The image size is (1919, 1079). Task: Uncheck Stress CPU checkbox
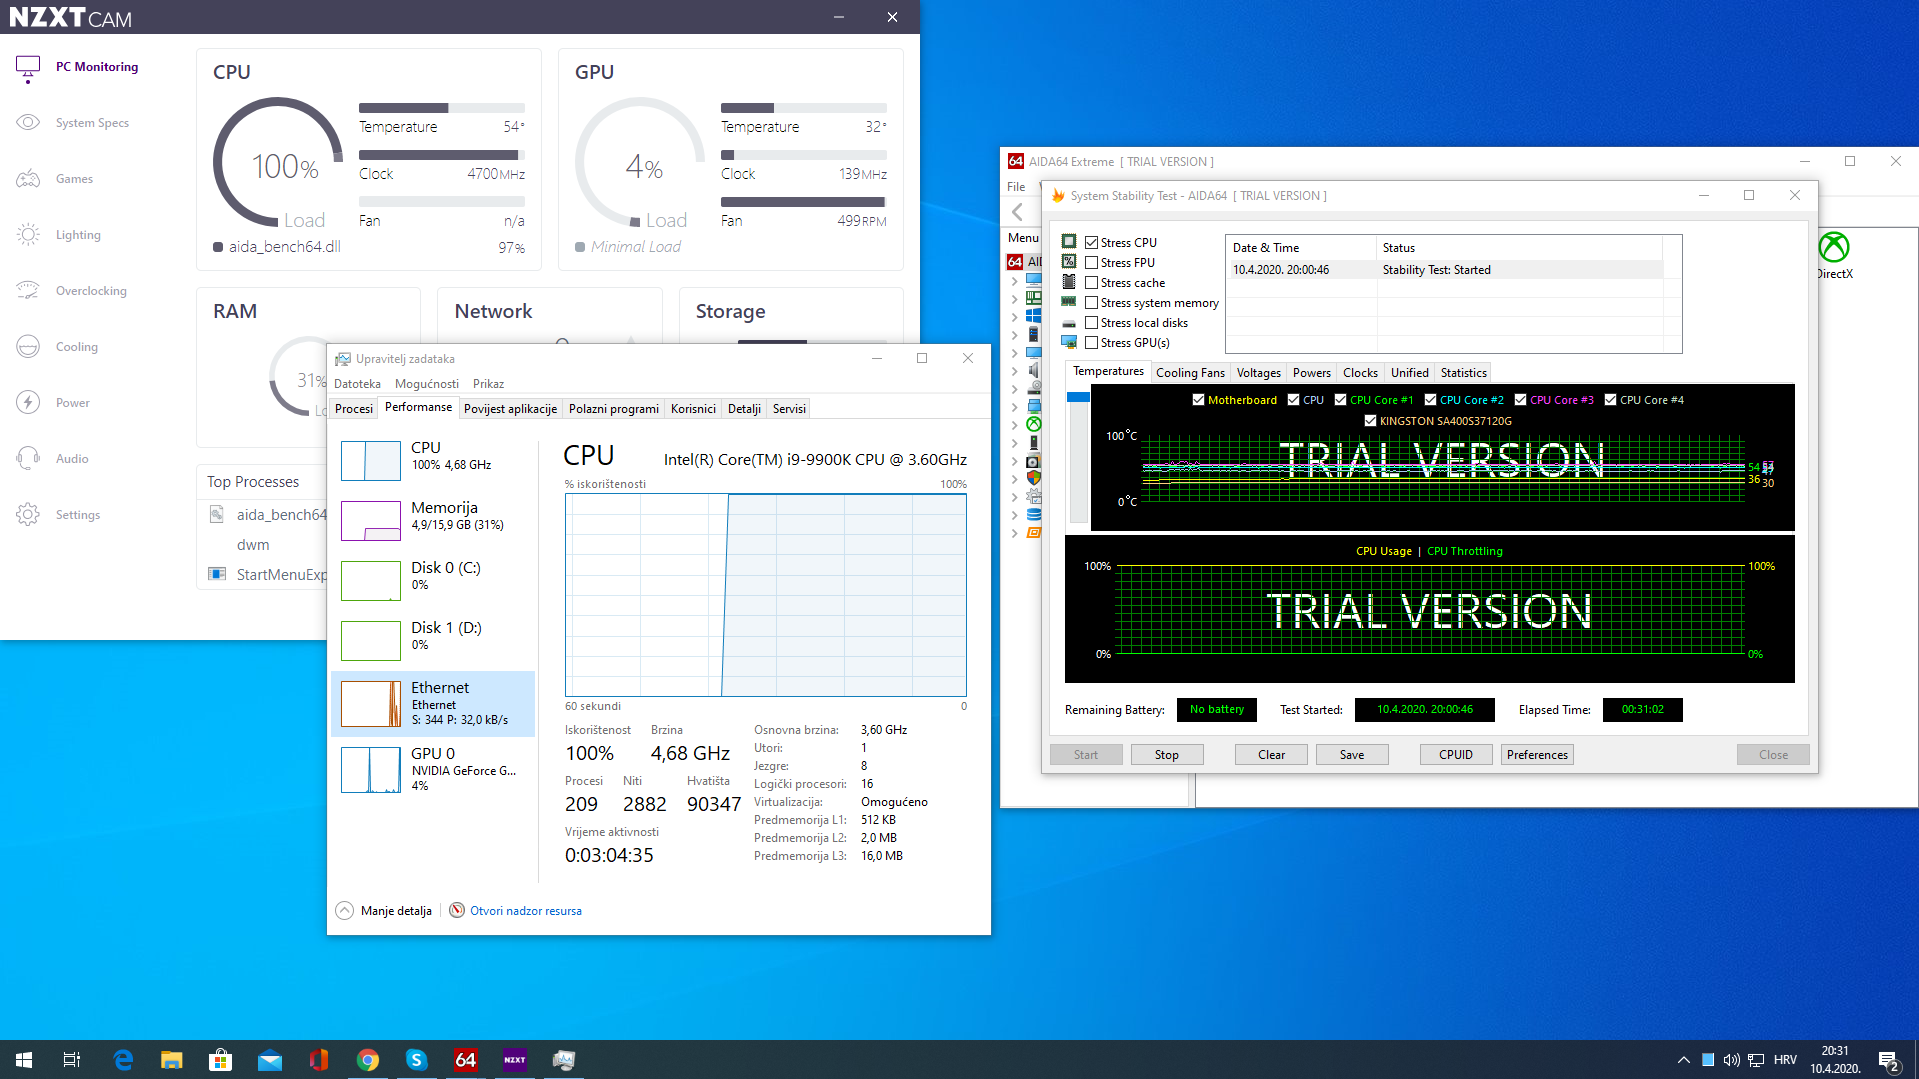1092,243
